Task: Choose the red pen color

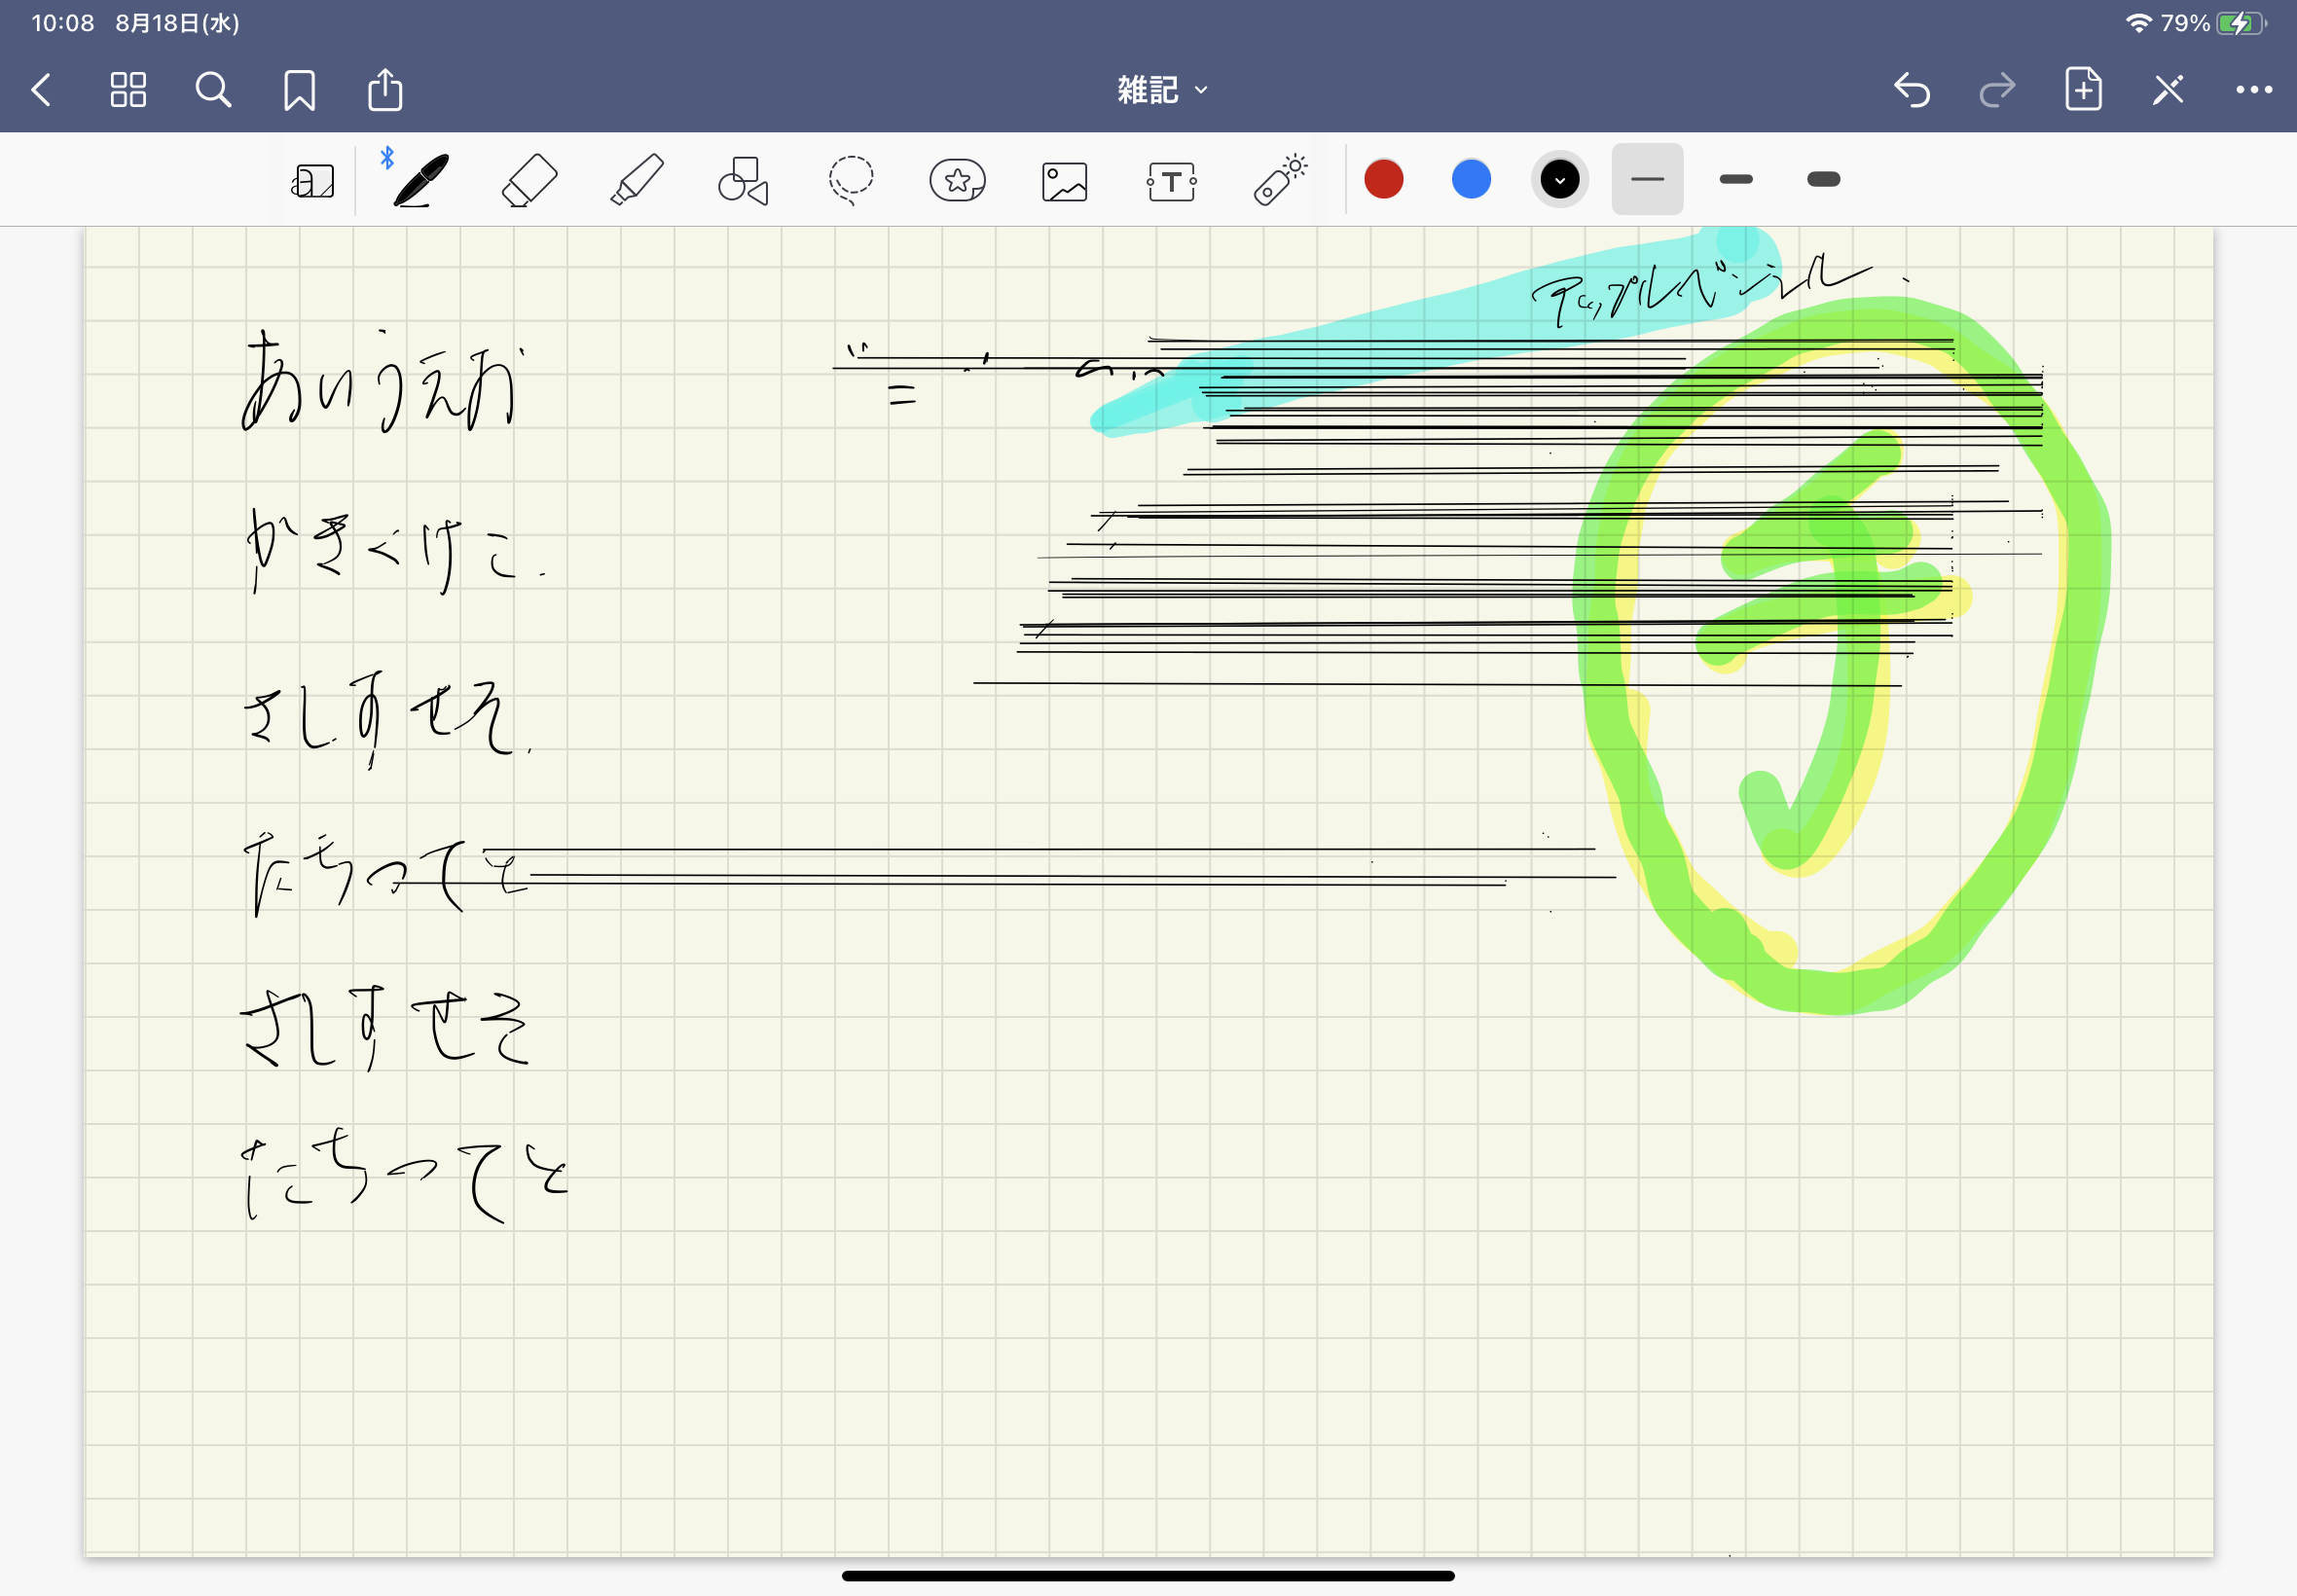Action: point(1383,179)
